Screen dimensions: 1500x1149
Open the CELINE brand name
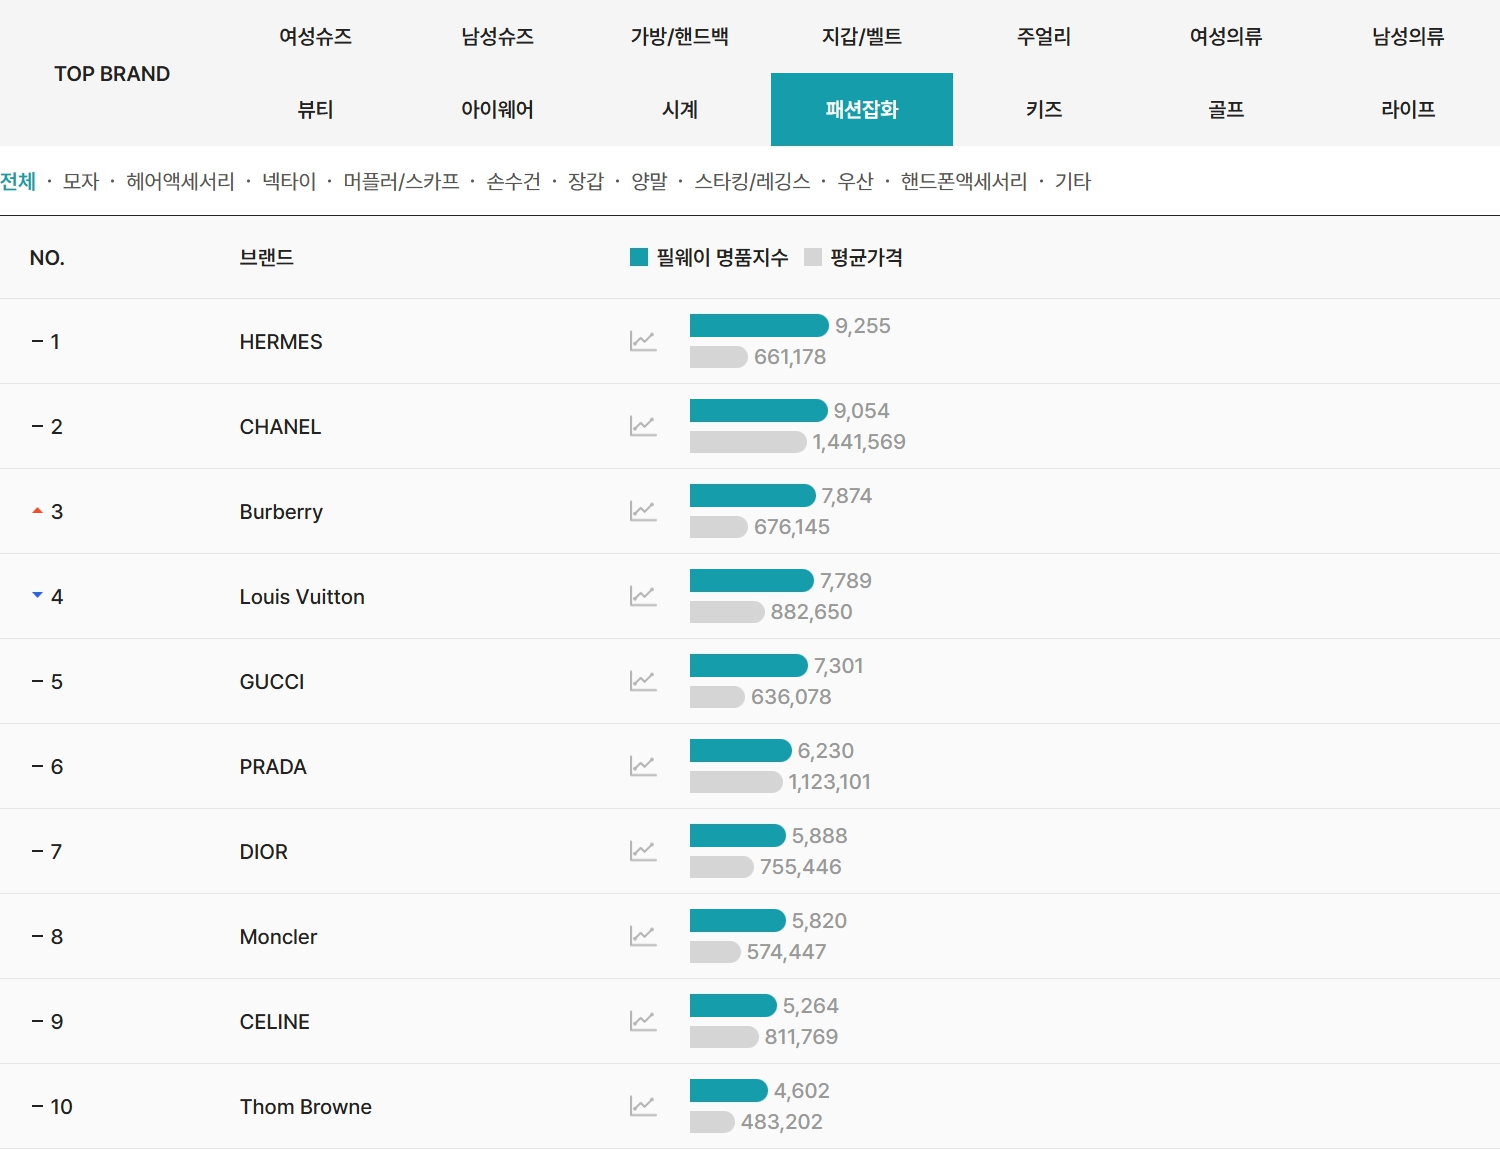(275, 1022)
